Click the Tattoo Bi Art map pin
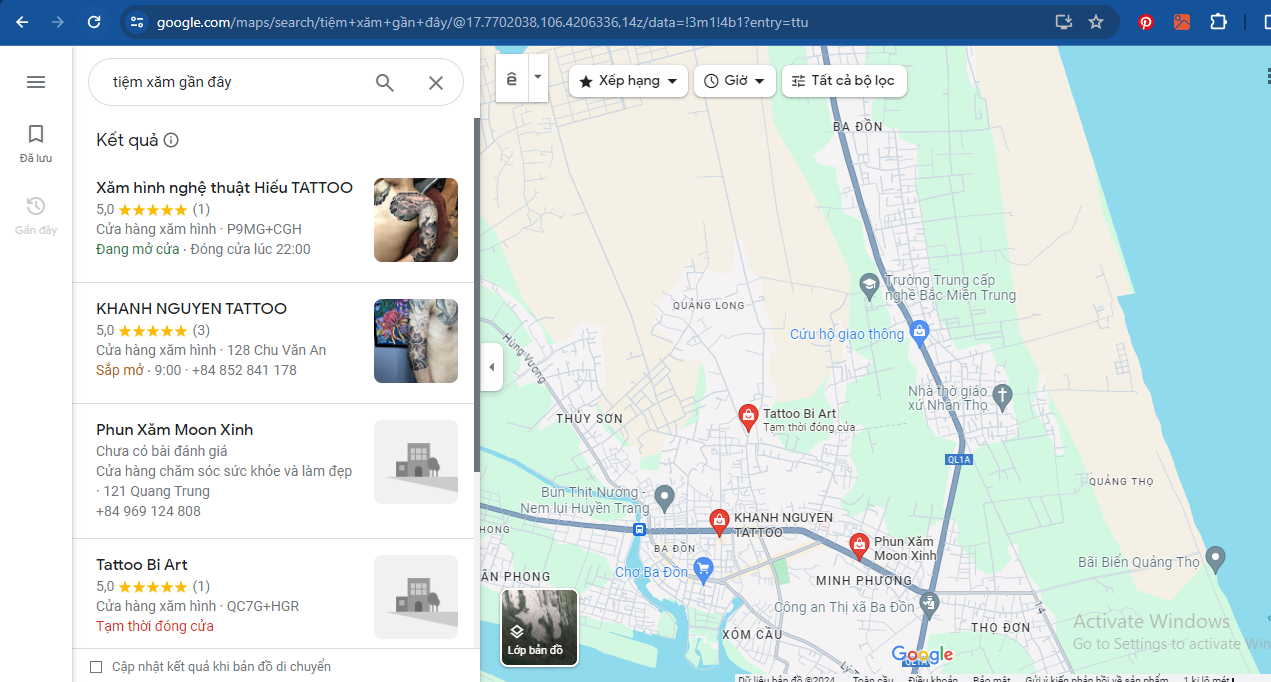 coord(747,417)
